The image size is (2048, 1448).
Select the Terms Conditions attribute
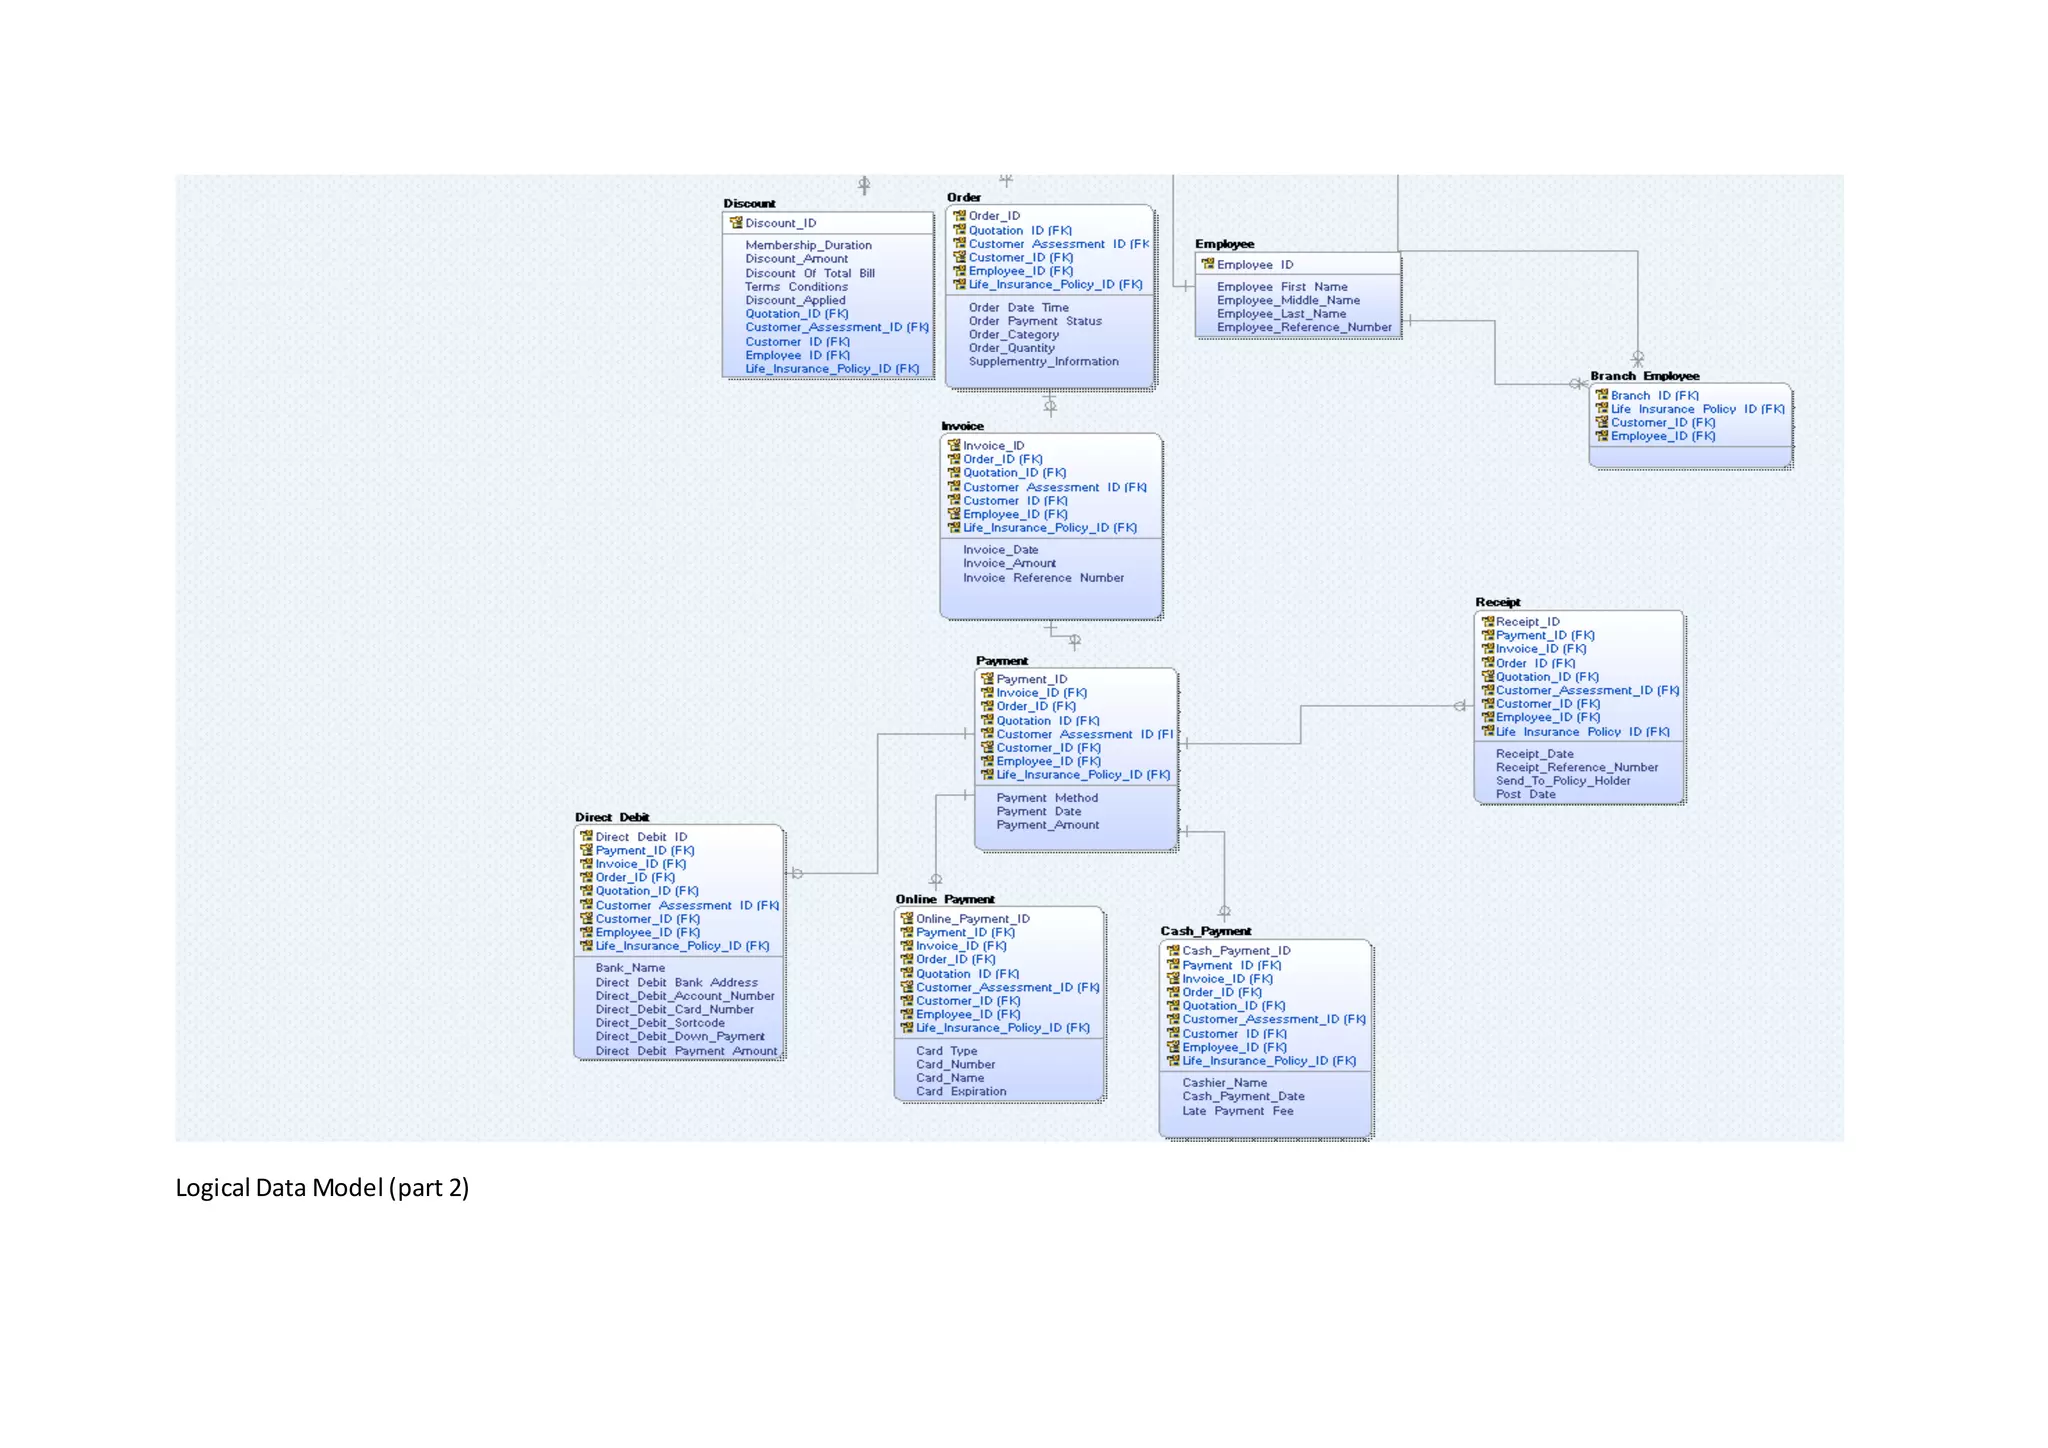pyautogui.click(x=796, y=286)
